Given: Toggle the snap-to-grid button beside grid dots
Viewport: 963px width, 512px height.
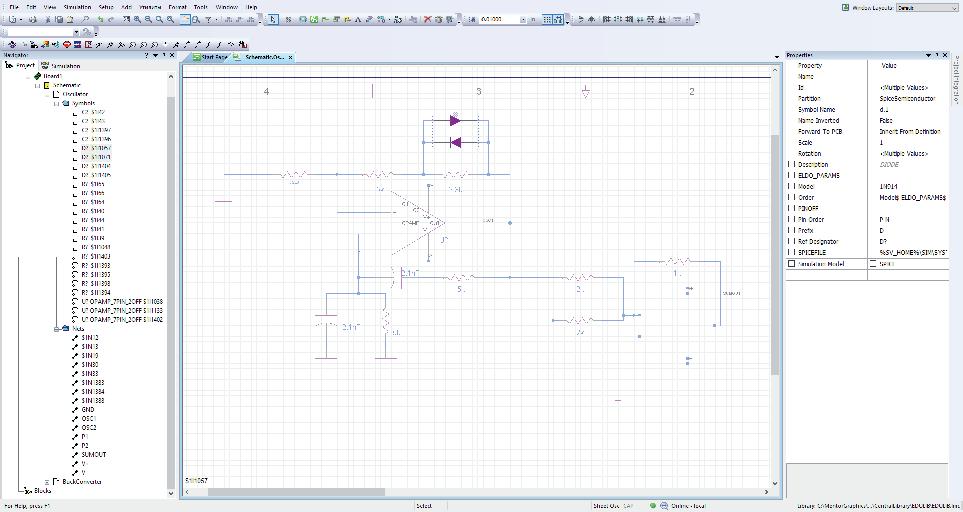Looking at the screenshot, I should coord(558,19).
